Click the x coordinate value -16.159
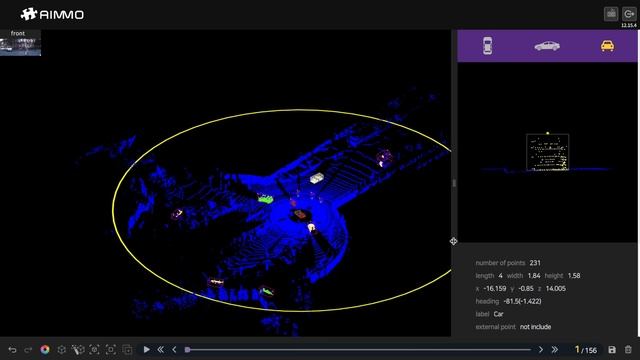 494,289
